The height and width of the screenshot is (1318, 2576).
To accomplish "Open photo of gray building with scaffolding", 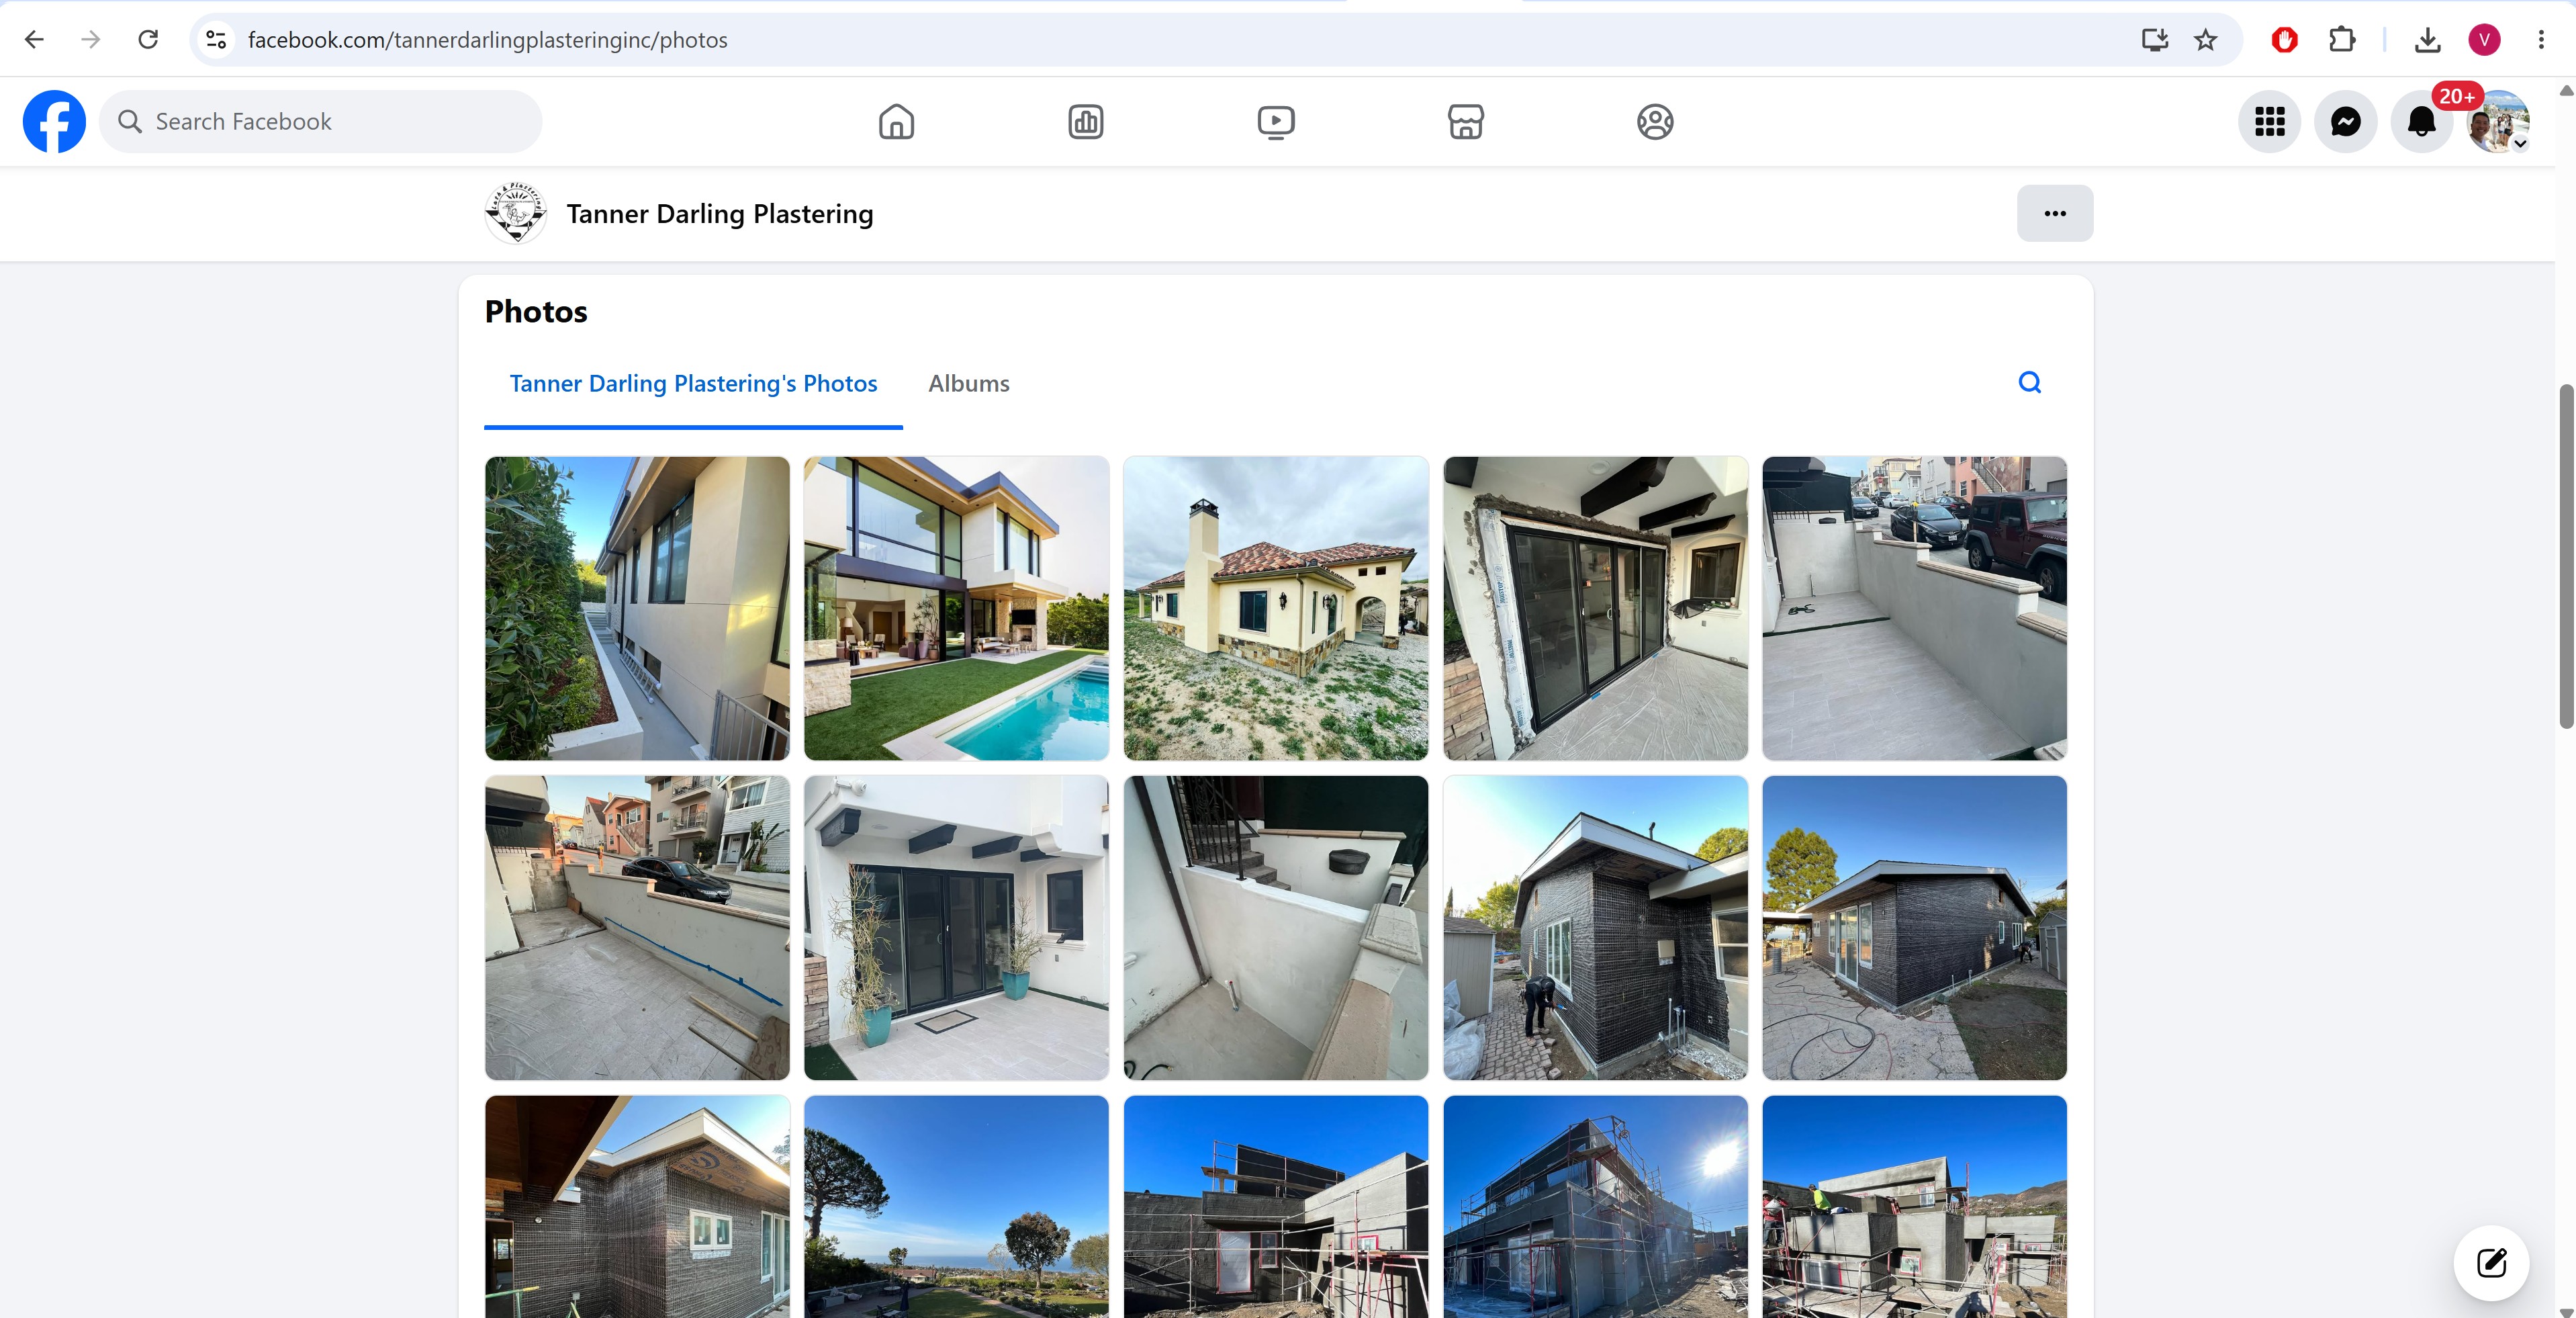I will click(x=1276, y=1207).
